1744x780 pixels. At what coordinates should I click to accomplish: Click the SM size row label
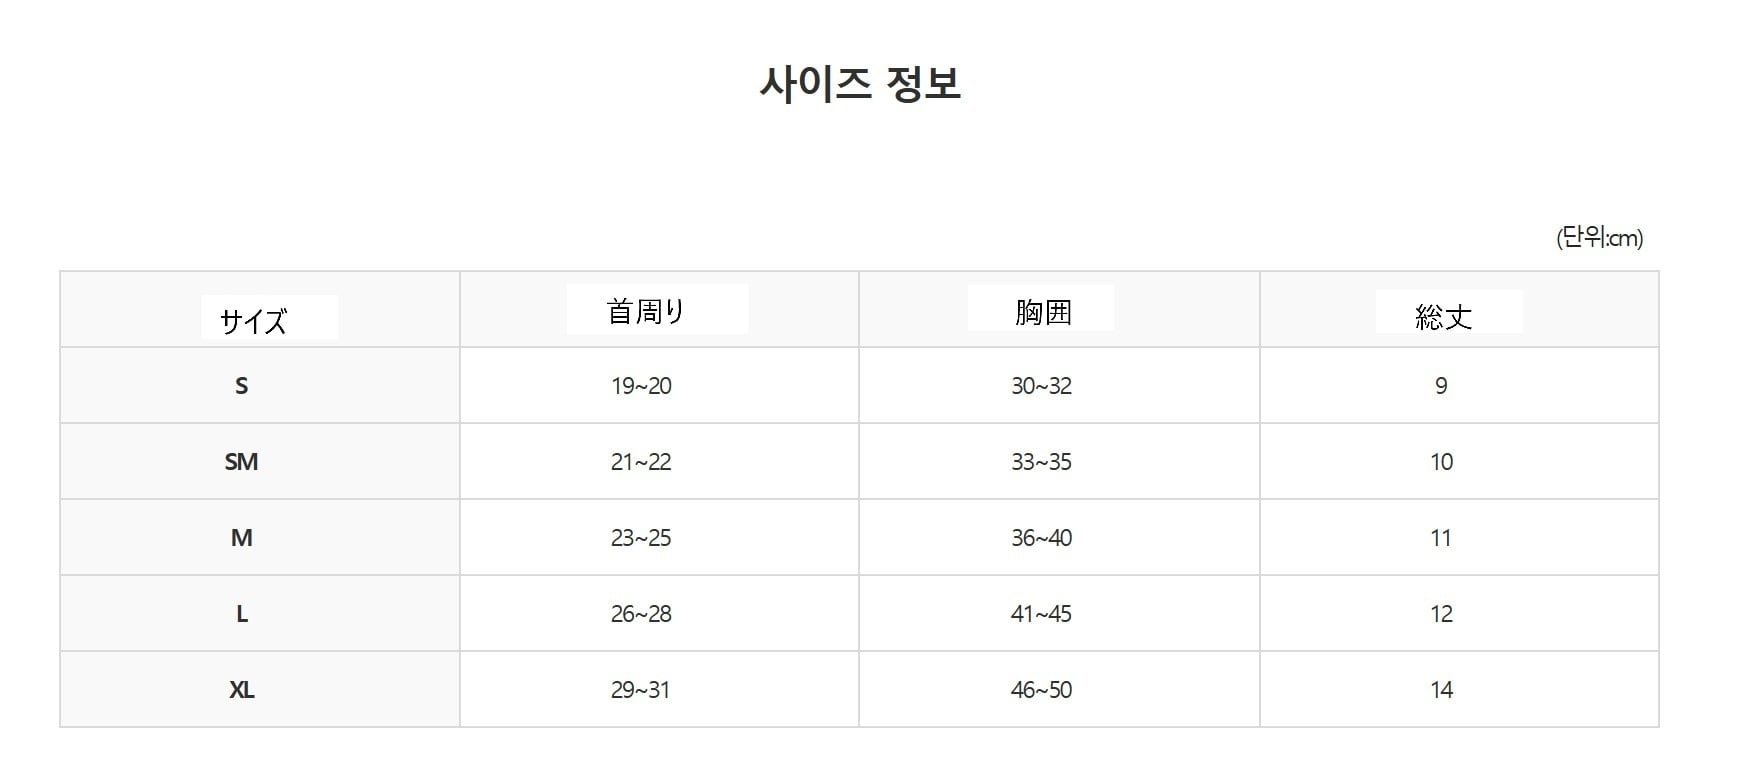[241, 462]
